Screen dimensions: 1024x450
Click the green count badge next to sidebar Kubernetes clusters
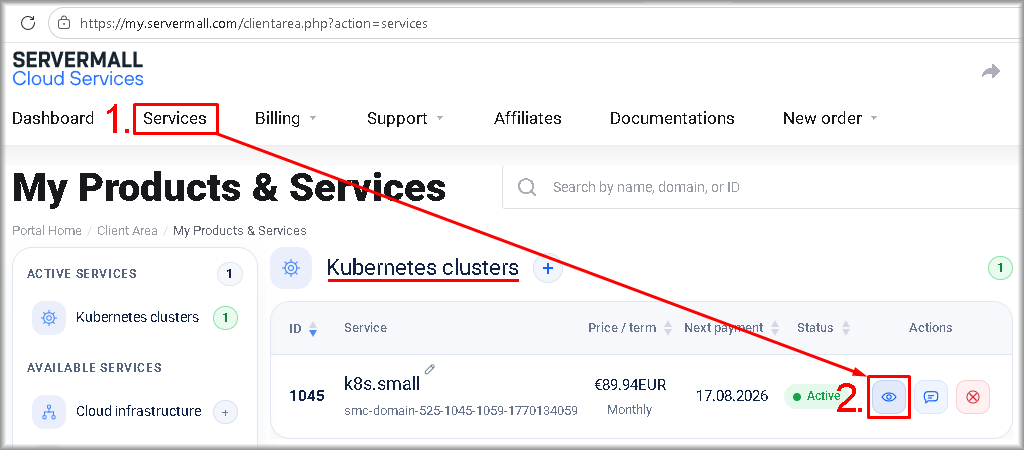coord(225,318)
